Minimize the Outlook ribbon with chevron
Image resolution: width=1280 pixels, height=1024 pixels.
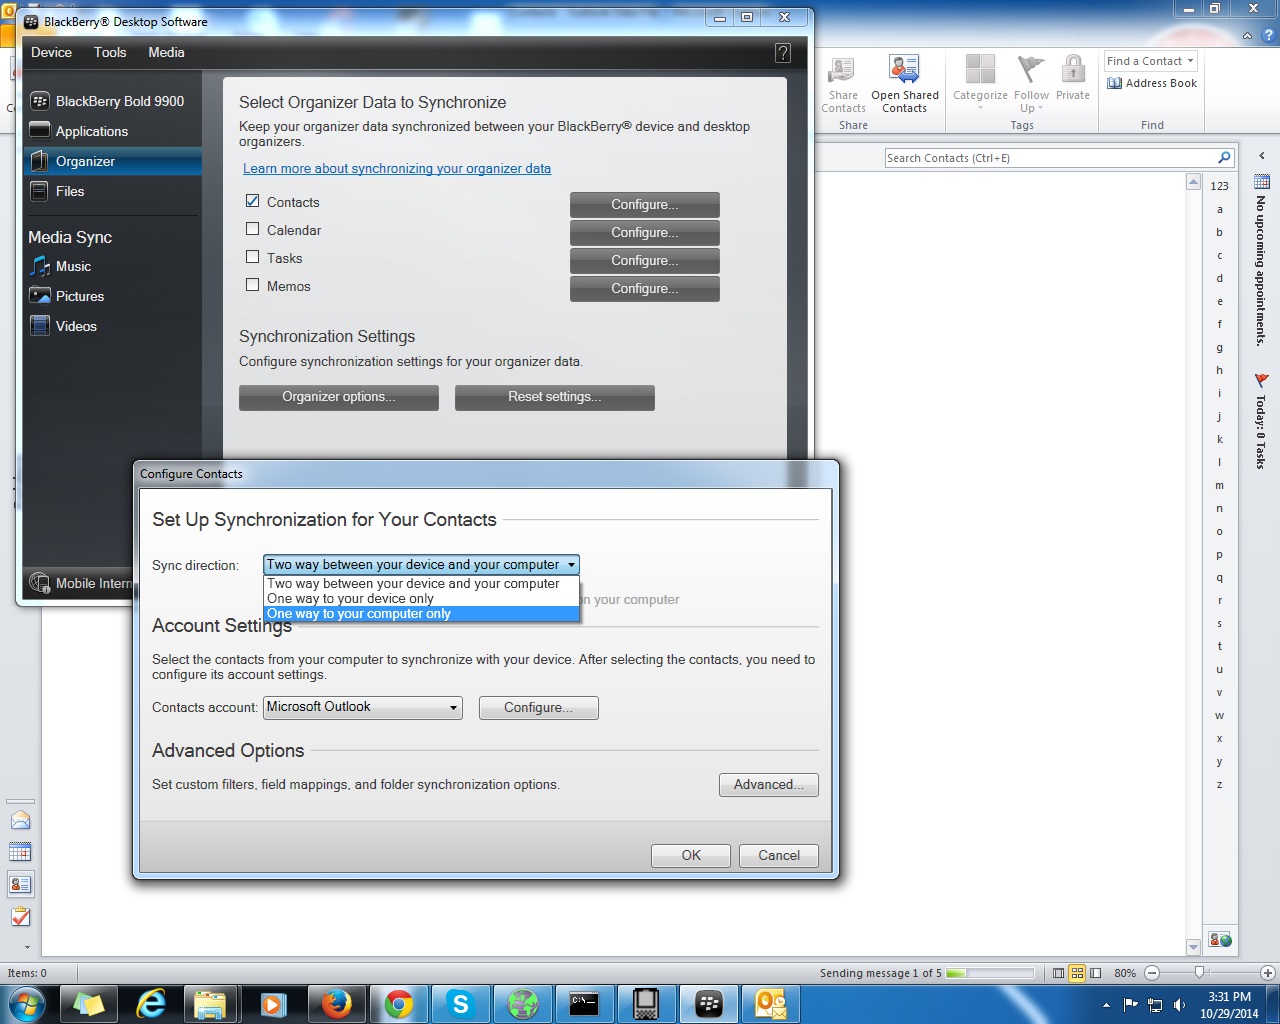pos(1247,35)
